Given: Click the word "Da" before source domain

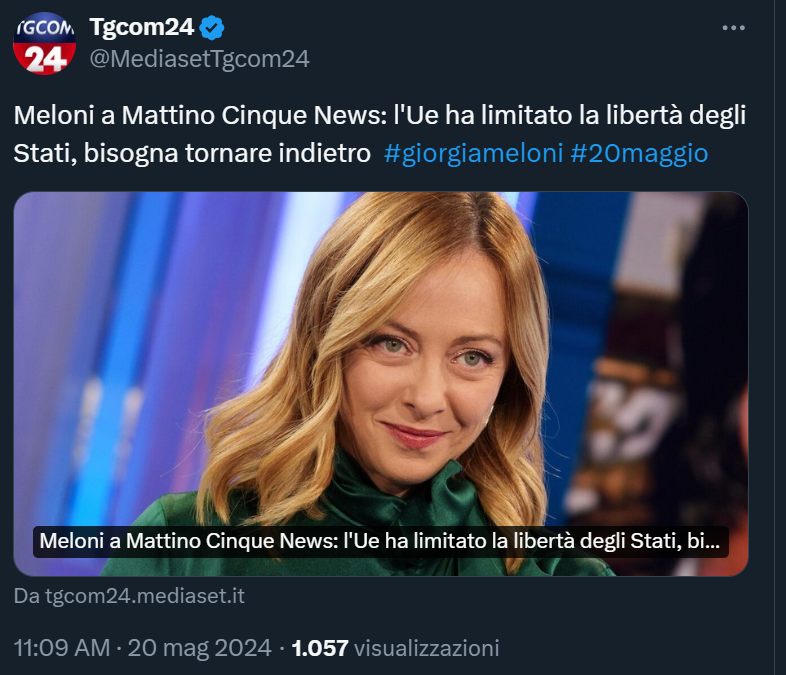Looking at the screenshot, I should (25, 596).
